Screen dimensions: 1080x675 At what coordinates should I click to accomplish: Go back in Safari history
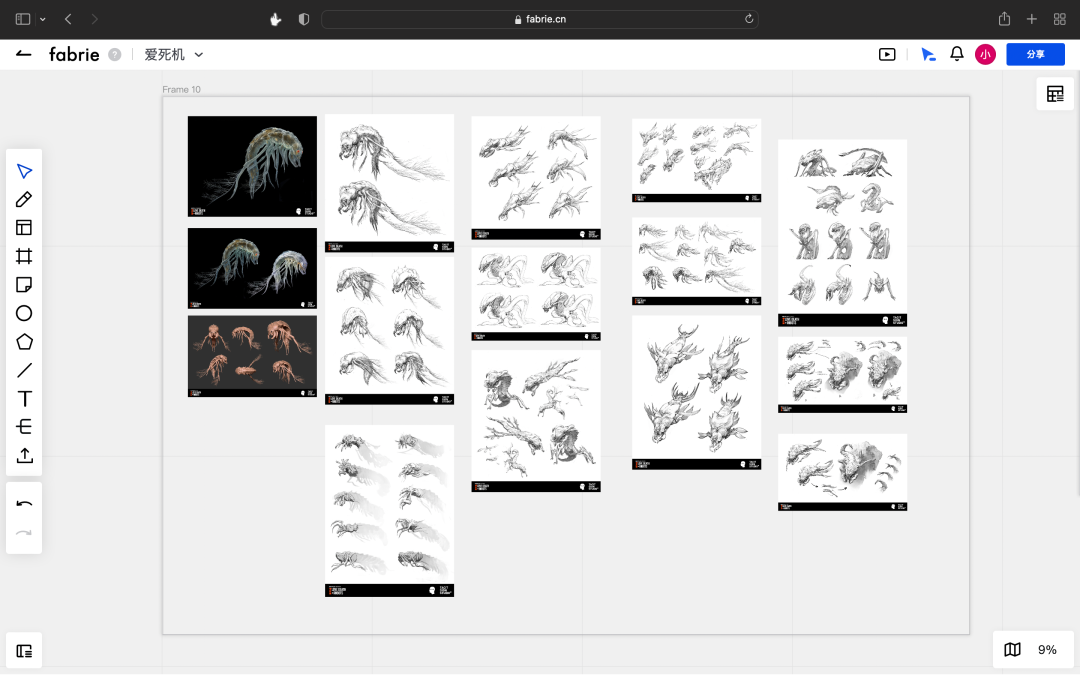[68, 19]
